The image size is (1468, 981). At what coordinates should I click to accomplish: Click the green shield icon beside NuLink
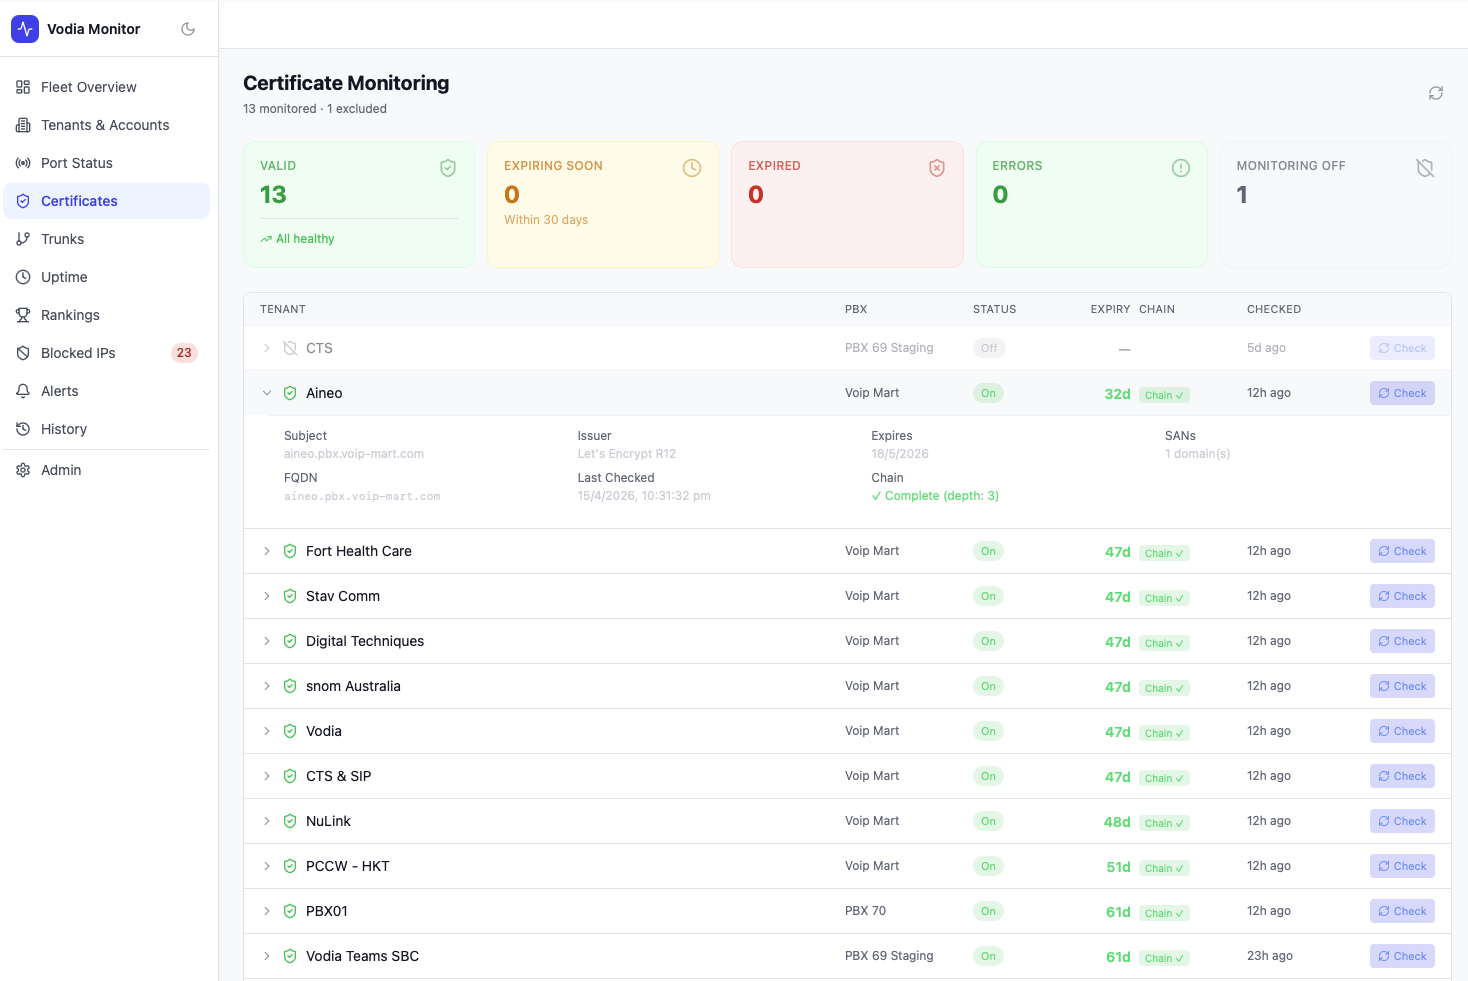290,821
